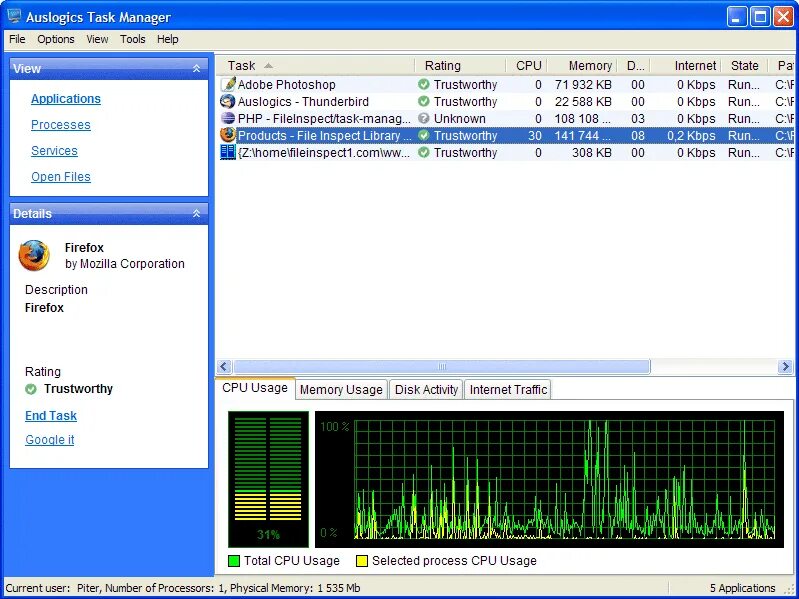Image resolution: width=799 pixels, height=599 pixels.
Task: Click the Auslogics Task Manager title bar icon
Action: pos(15,17)
